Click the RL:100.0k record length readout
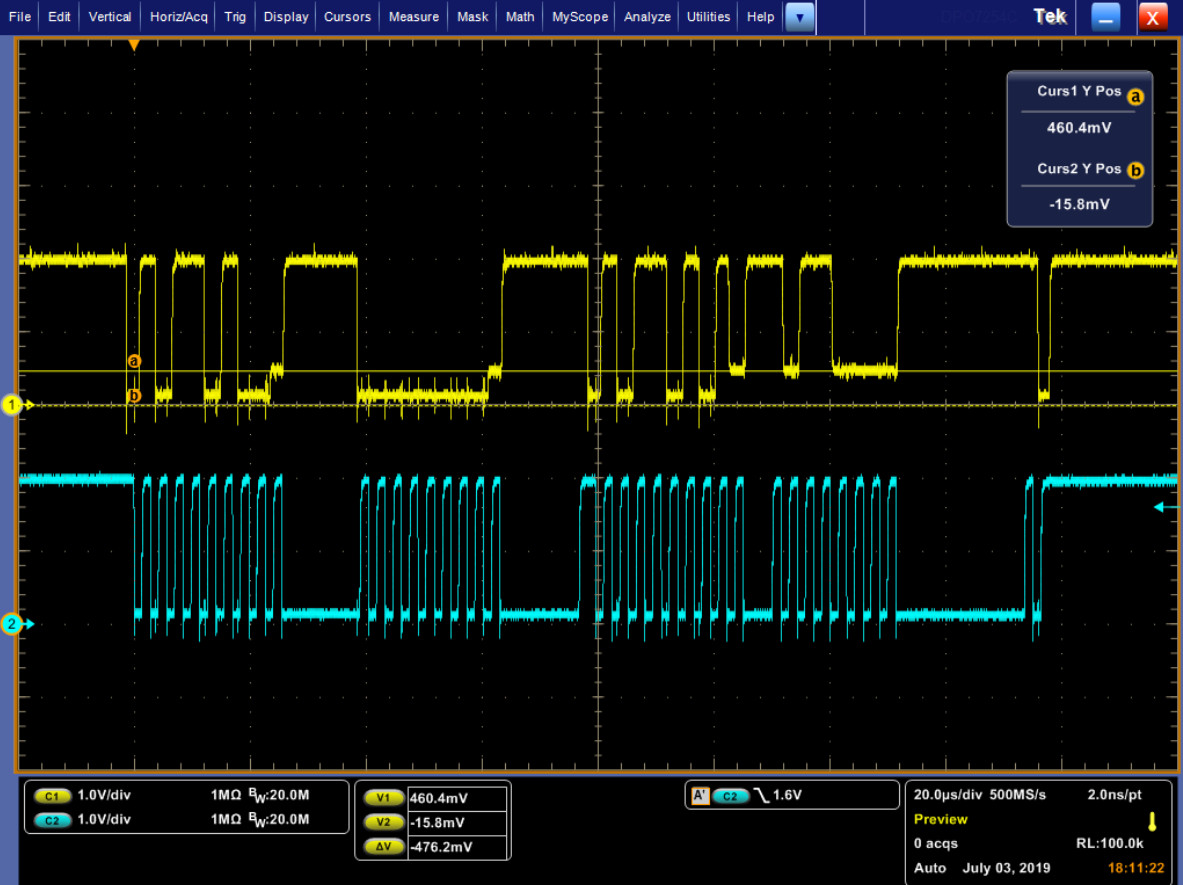The image size is (1183, 885). click(x=1109, y=844)
